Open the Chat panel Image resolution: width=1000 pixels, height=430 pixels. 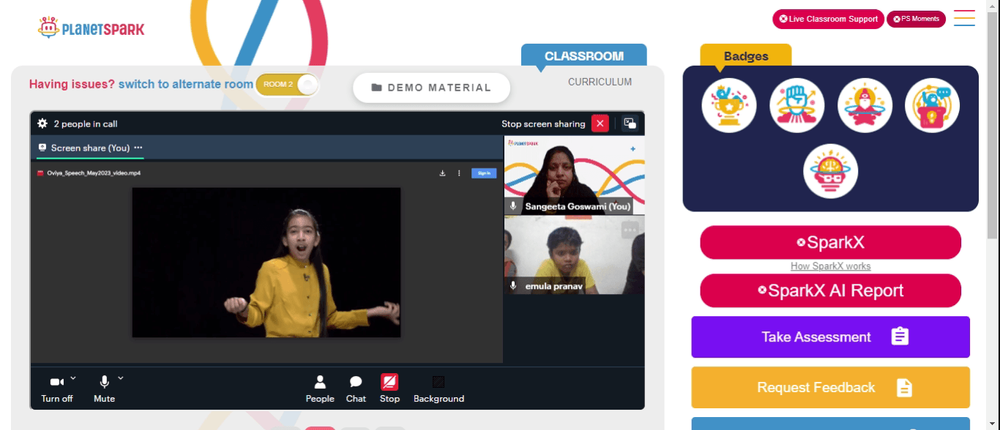[x=356, y=389]
